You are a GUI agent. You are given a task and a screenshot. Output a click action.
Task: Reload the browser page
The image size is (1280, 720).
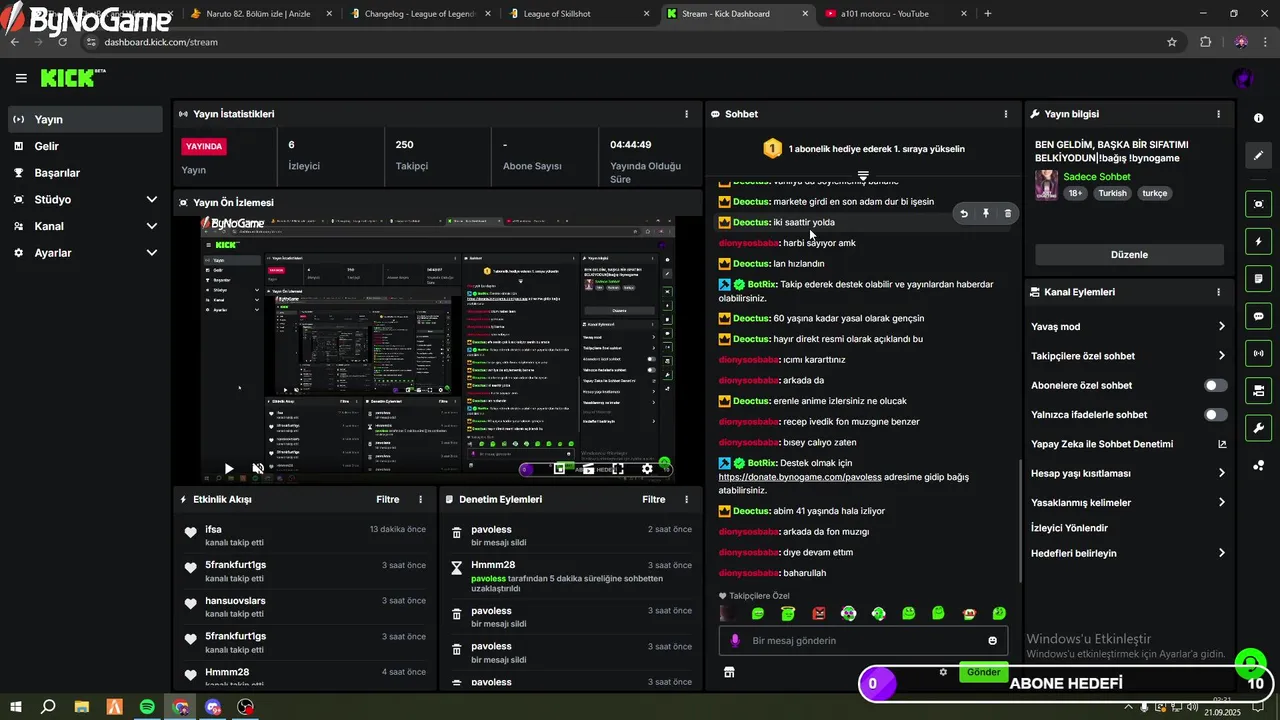62,42
